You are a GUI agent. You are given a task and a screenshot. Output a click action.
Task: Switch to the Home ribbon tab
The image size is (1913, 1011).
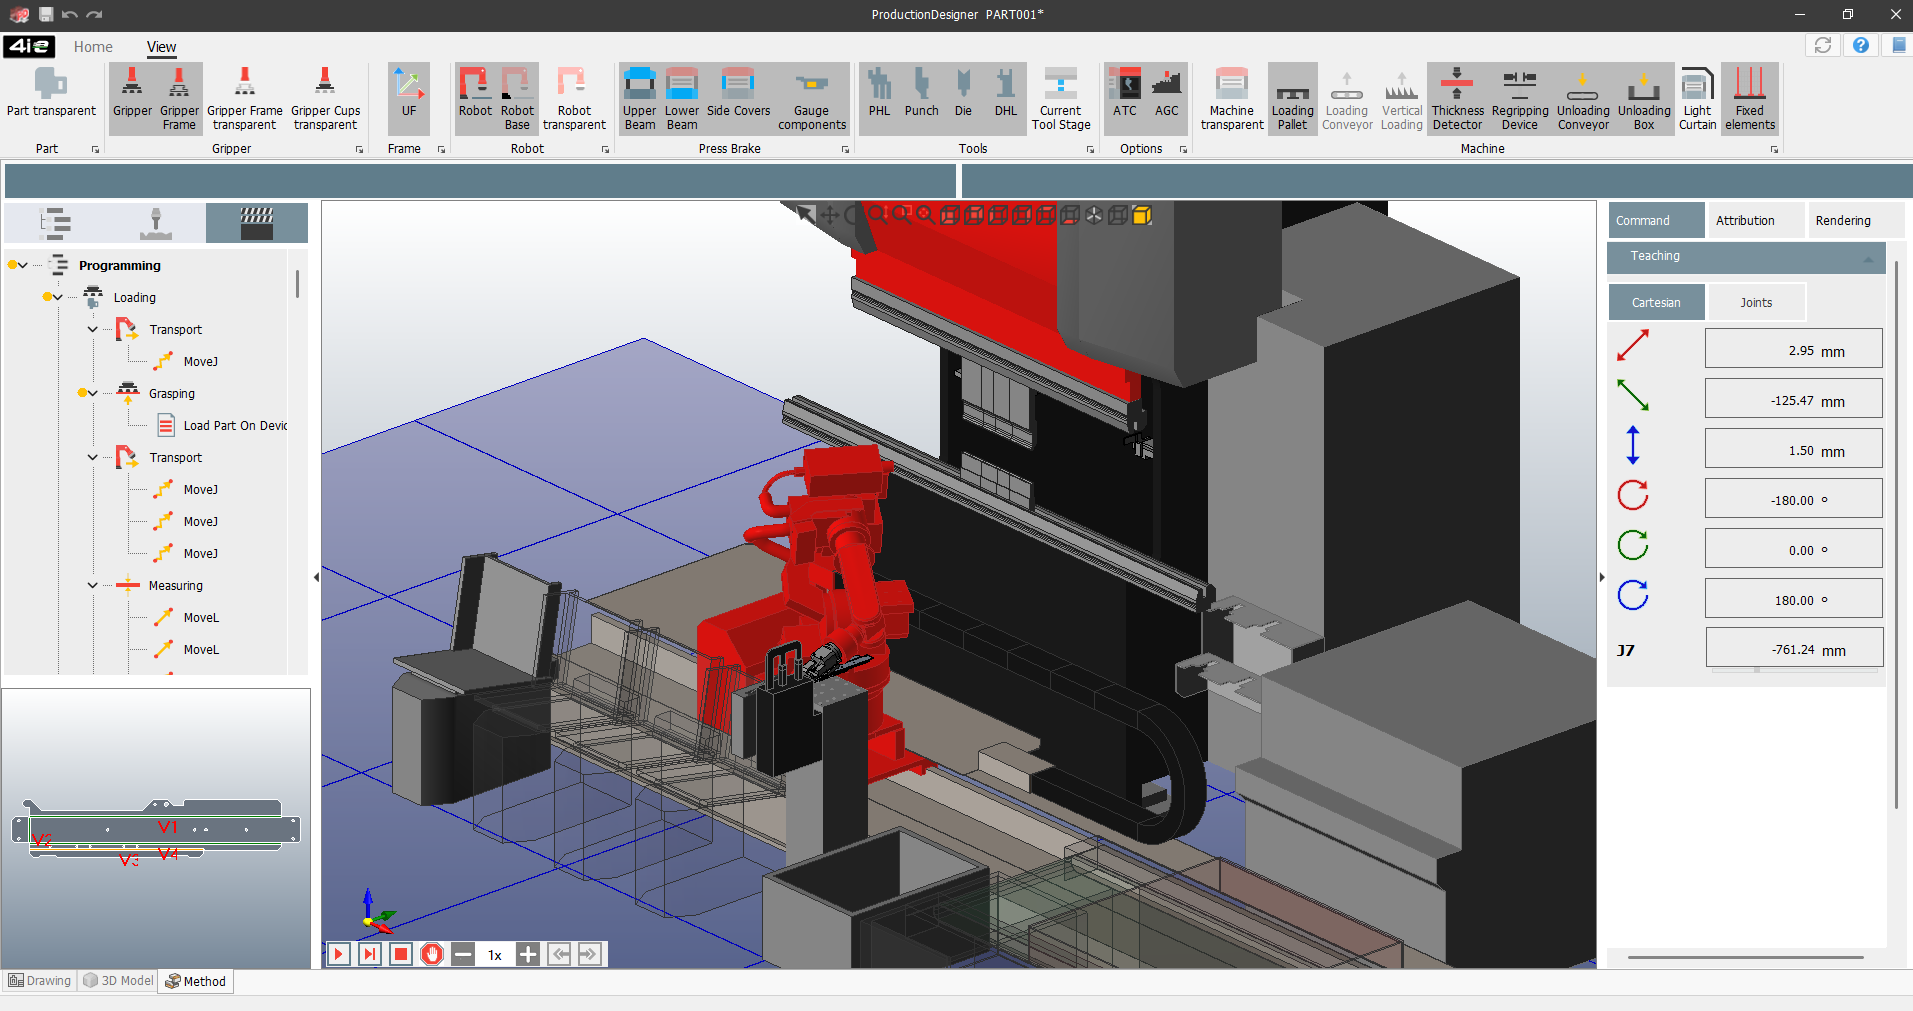(x=93, y=47)
